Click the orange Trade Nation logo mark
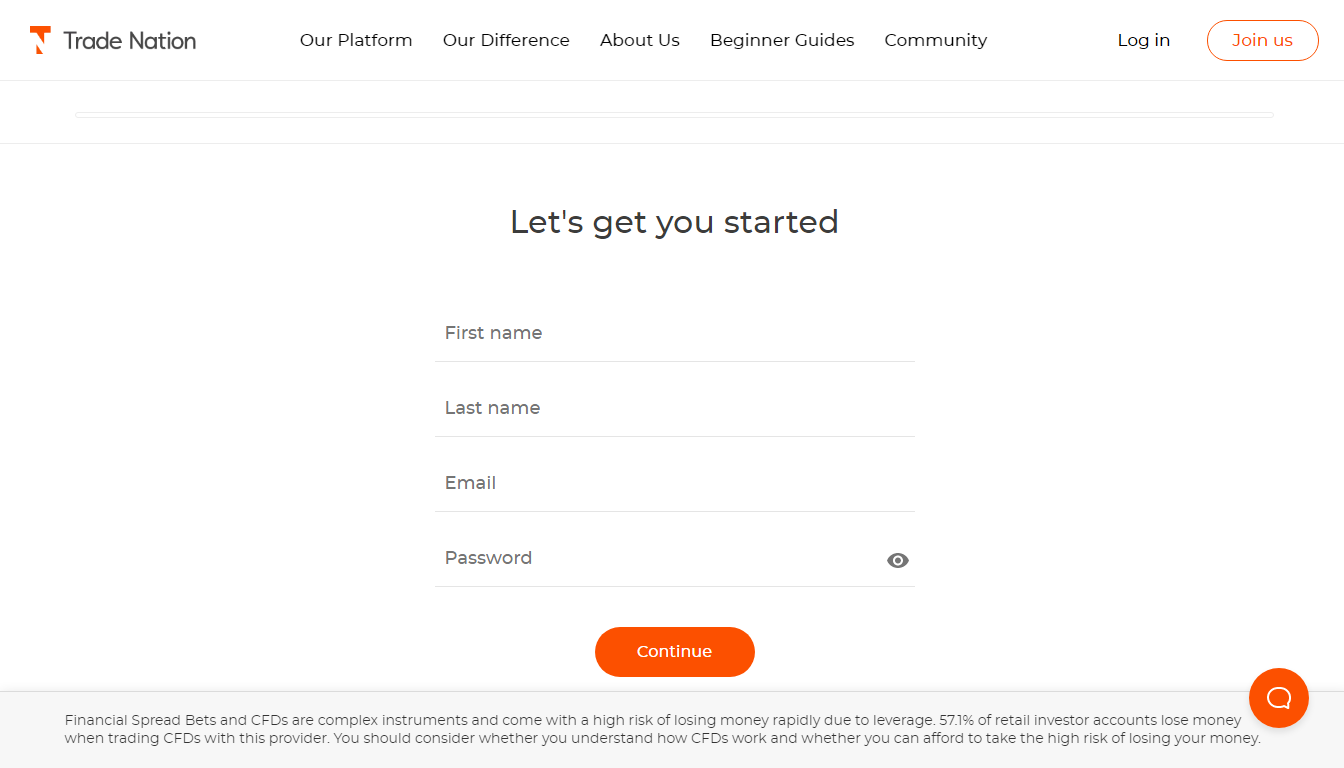 [40, 40]
